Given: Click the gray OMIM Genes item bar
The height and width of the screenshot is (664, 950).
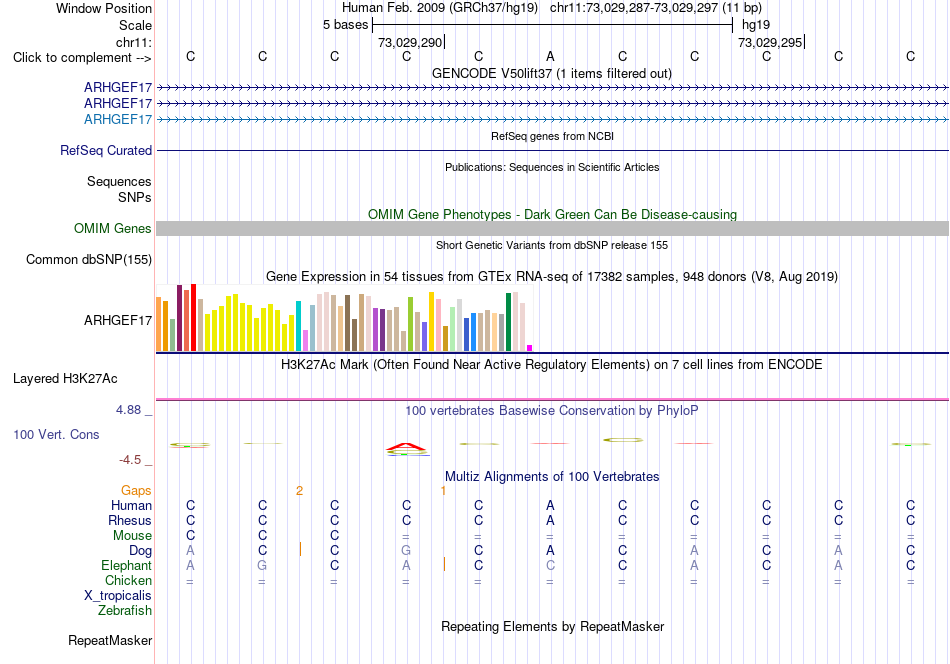Looking at the screenshot, I should 552,228.
